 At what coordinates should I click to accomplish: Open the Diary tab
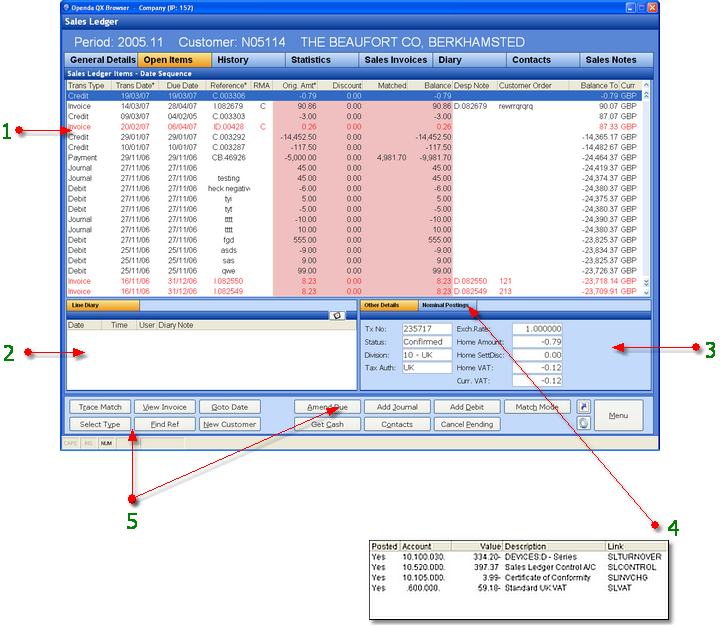point(469,60)
